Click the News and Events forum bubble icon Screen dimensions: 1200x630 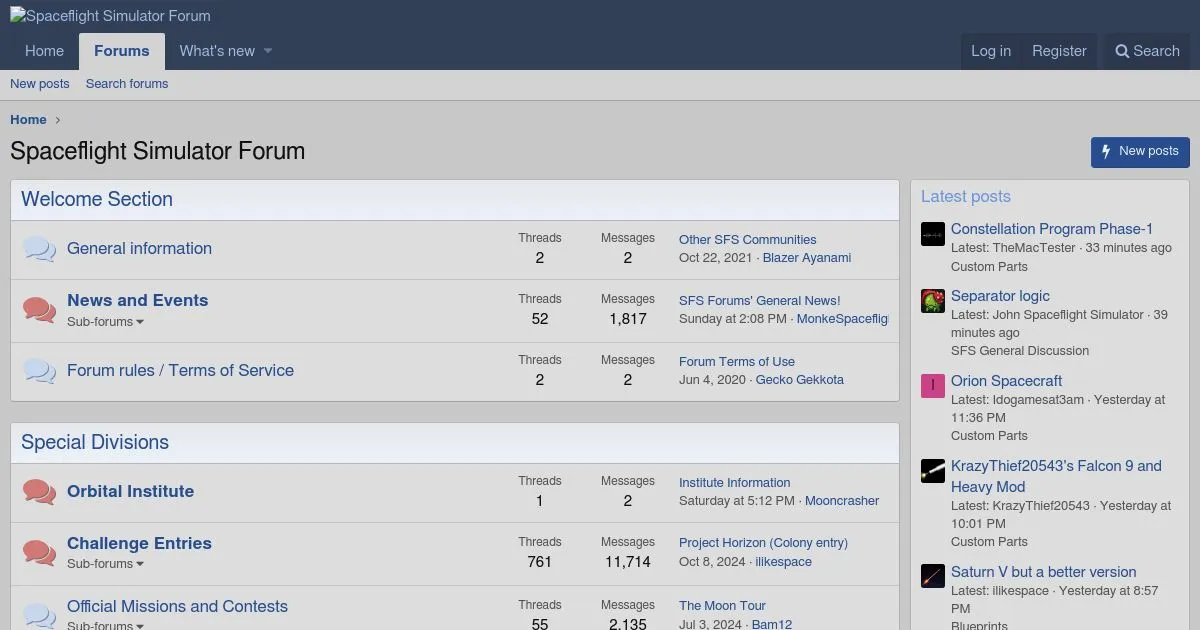tap(39, 310)
